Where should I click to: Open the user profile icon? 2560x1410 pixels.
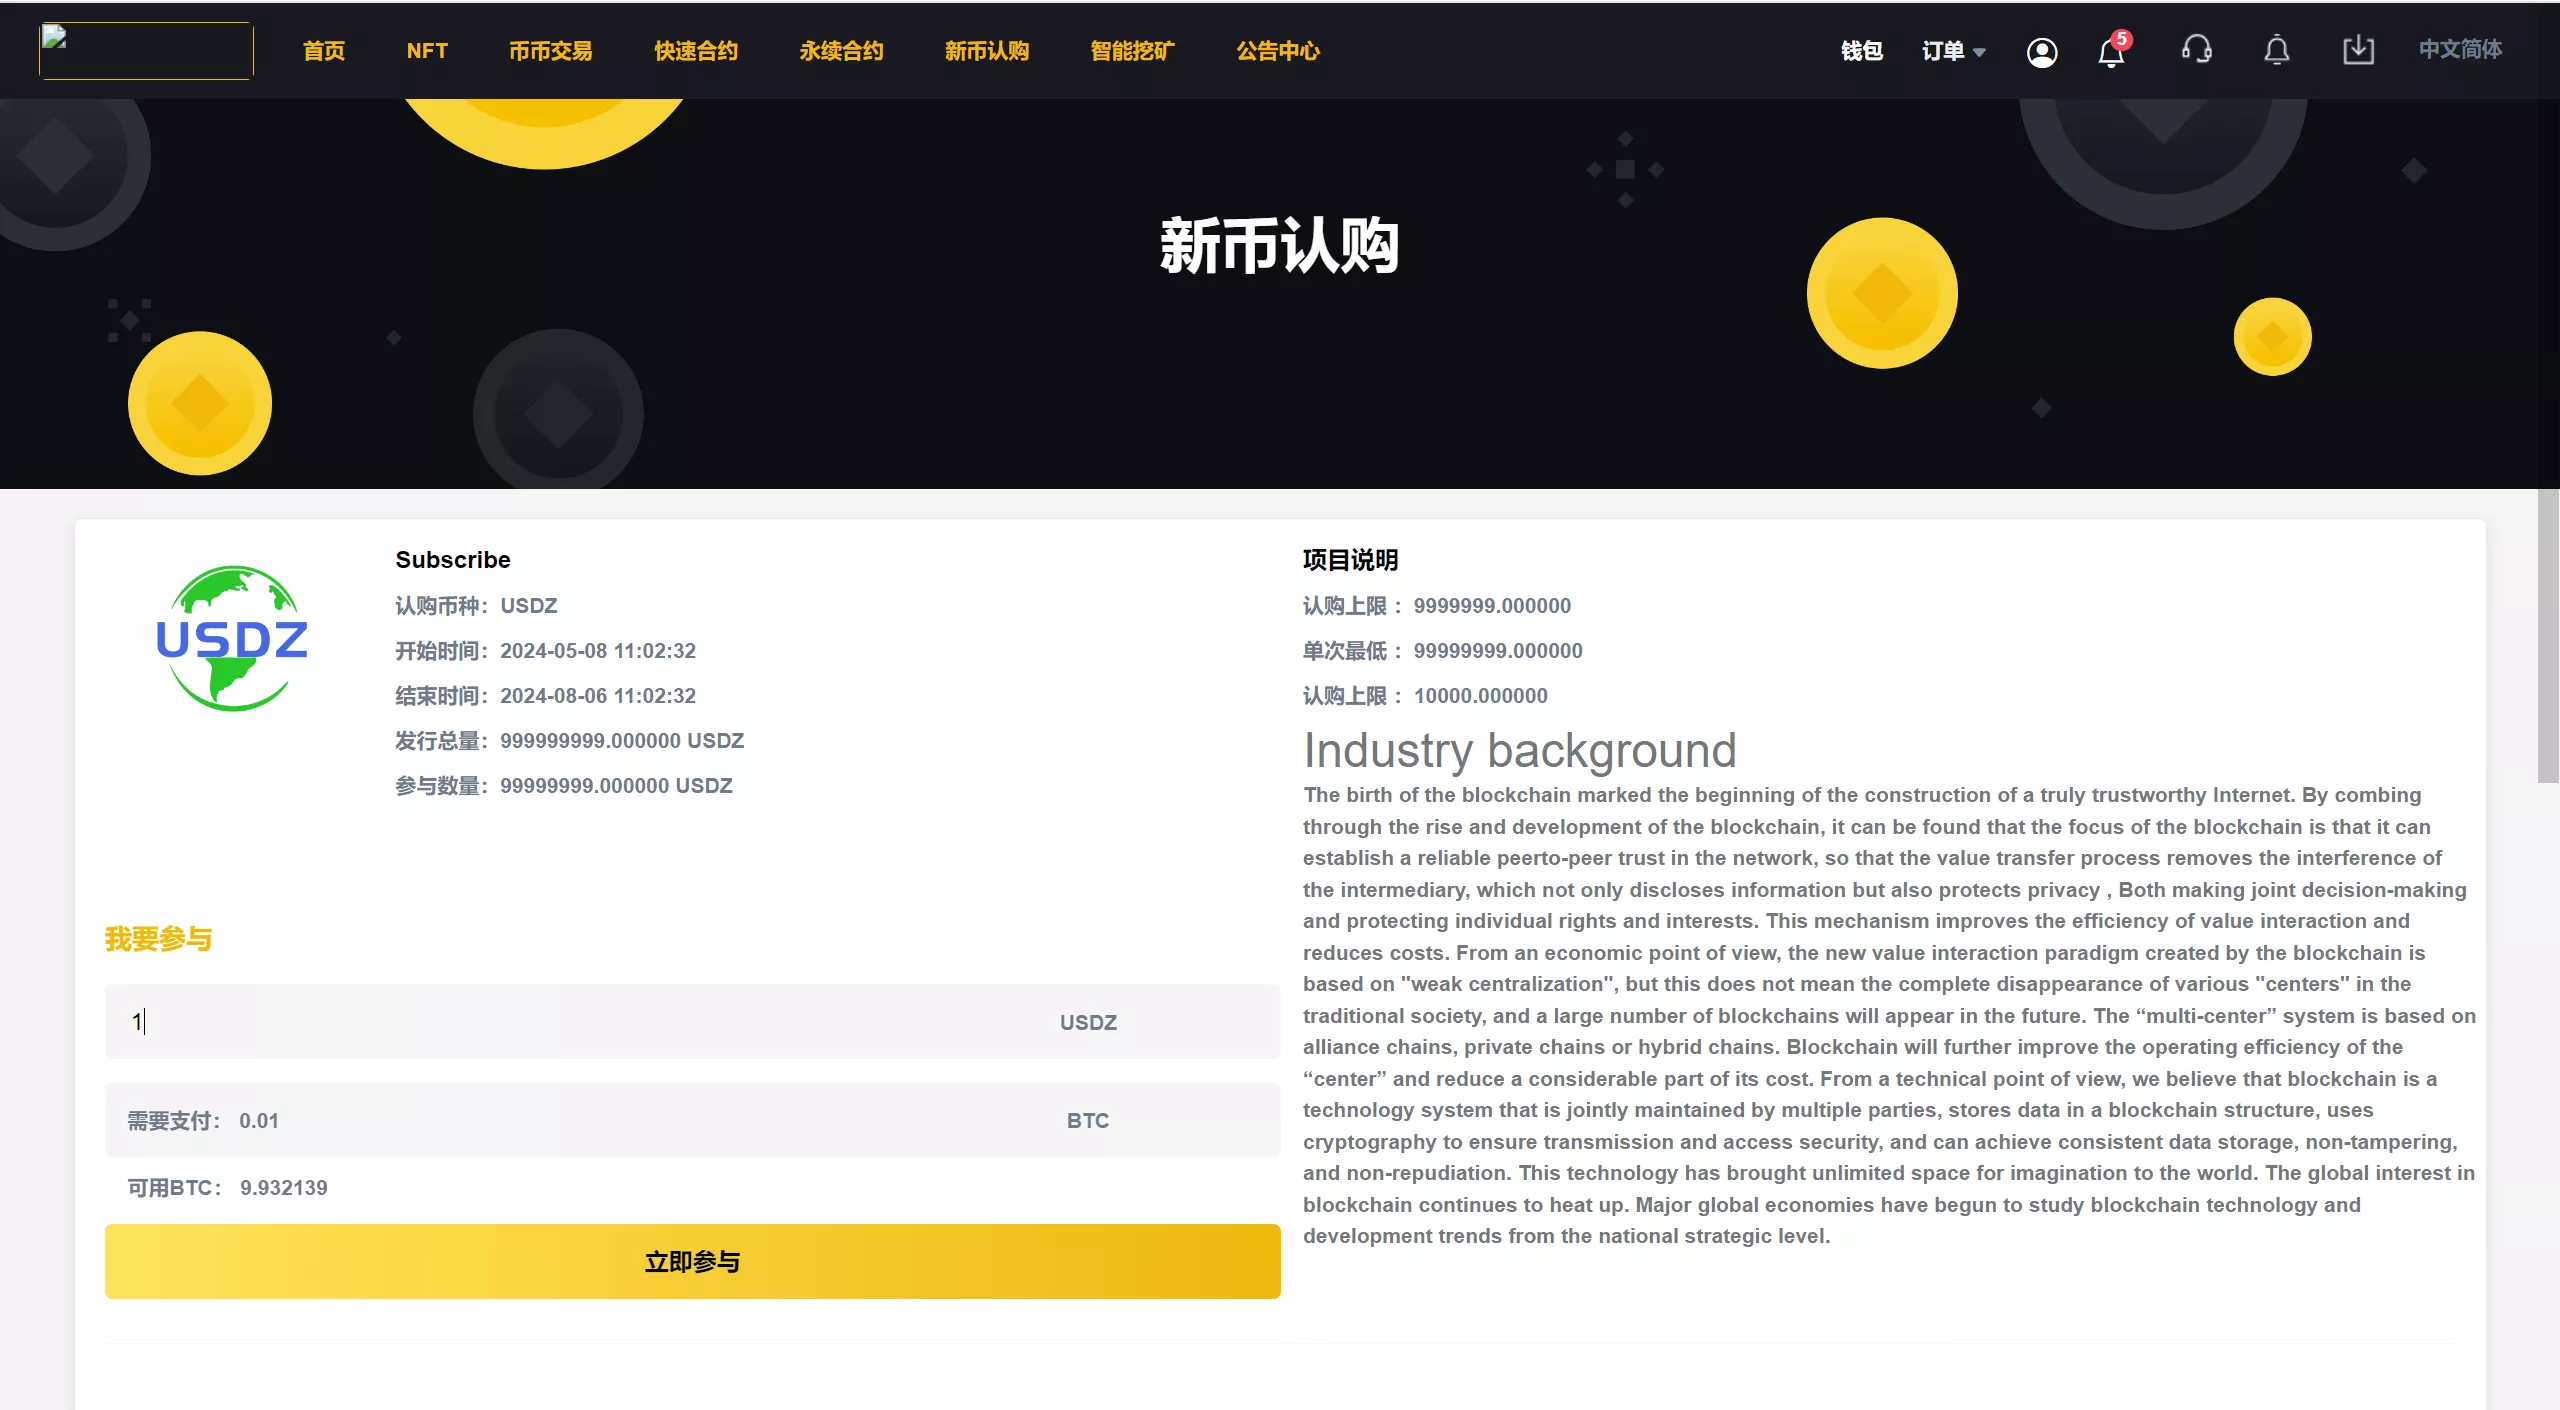(x=2043, y=52)
